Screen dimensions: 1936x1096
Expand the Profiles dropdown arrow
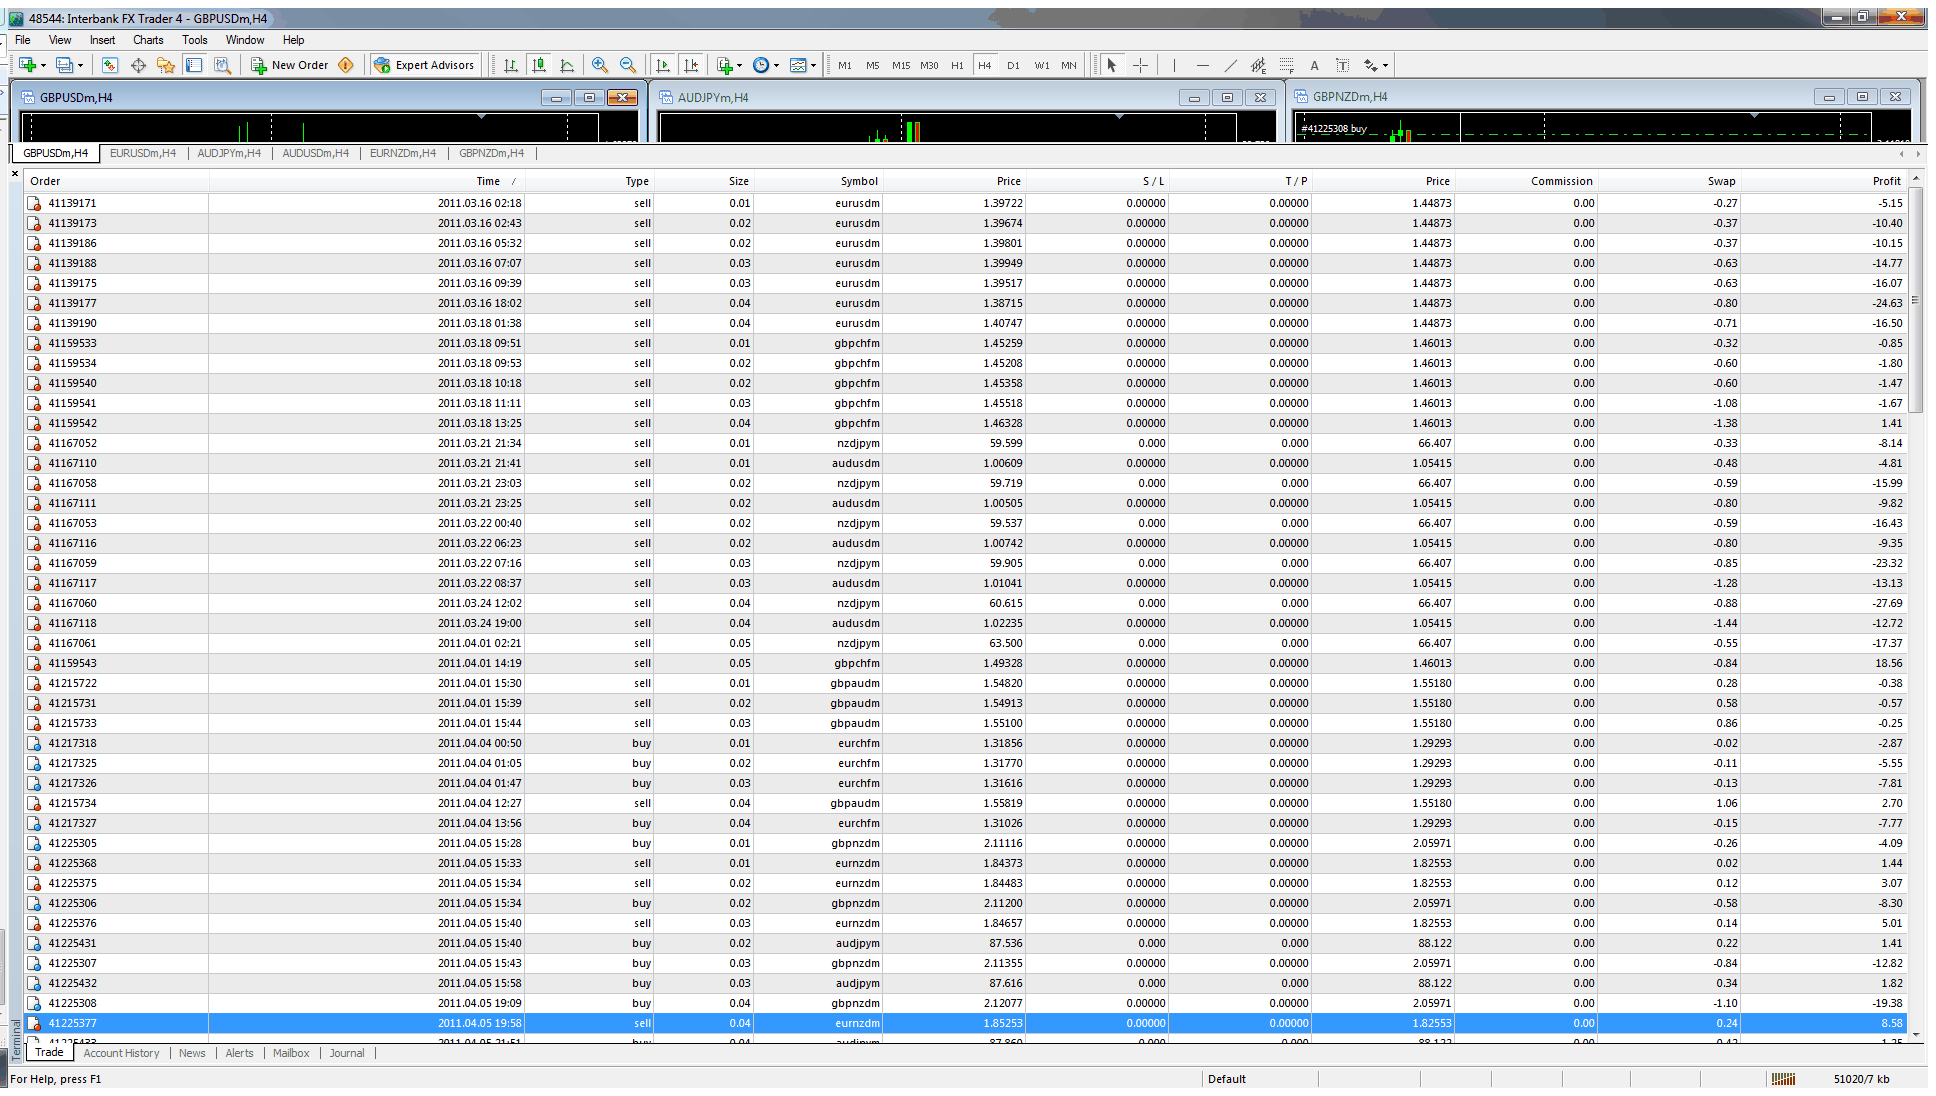pos(80,66)
